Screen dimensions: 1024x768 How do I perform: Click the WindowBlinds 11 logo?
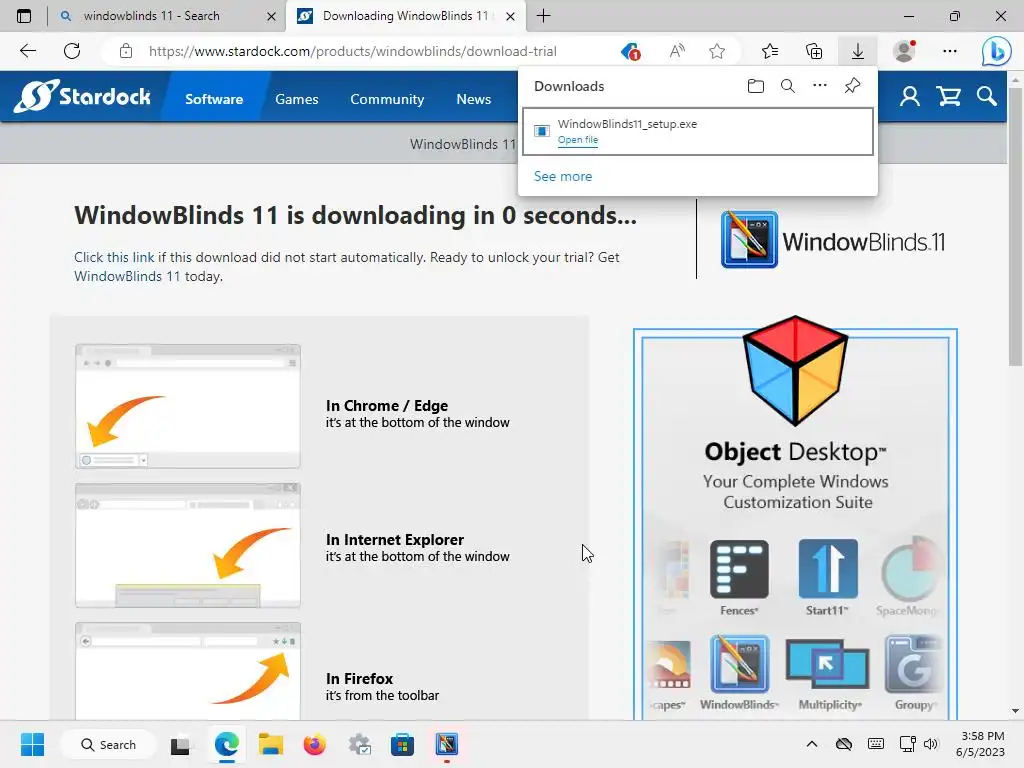[833, 240]
